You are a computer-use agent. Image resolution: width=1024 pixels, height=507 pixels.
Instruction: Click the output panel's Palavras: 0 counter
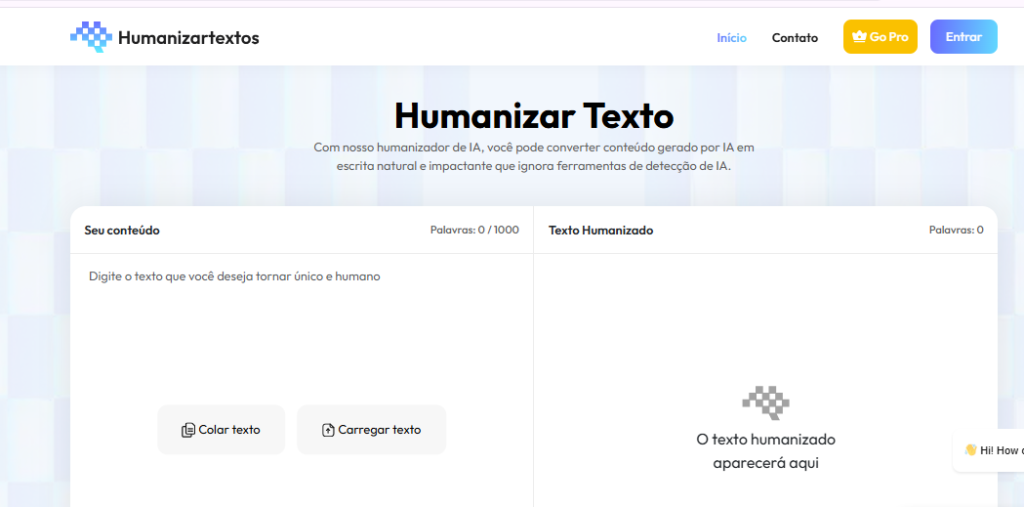[955, 230]
